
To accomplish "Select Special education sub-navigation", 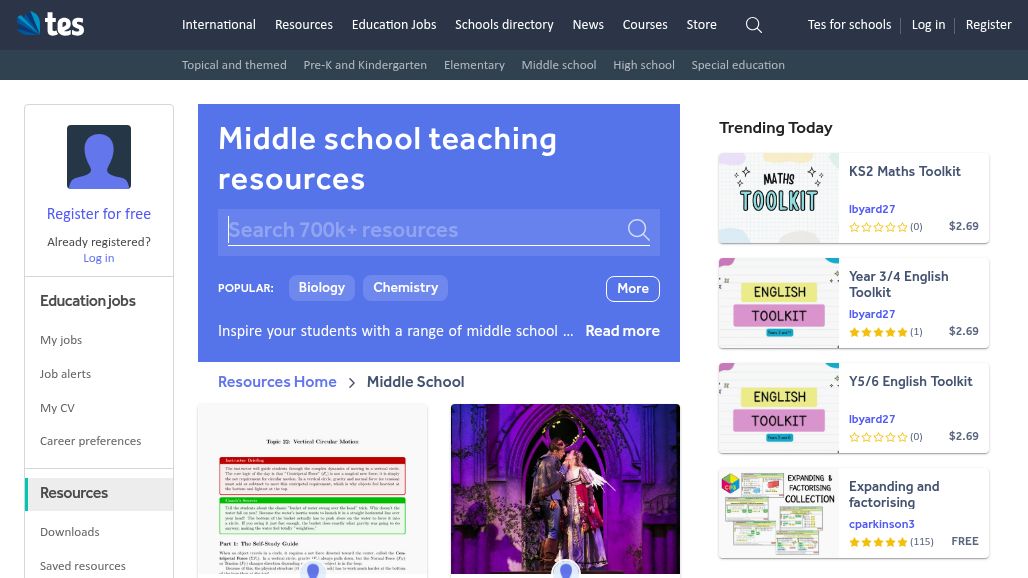I will pyautogui.click(x=738, y=65).
